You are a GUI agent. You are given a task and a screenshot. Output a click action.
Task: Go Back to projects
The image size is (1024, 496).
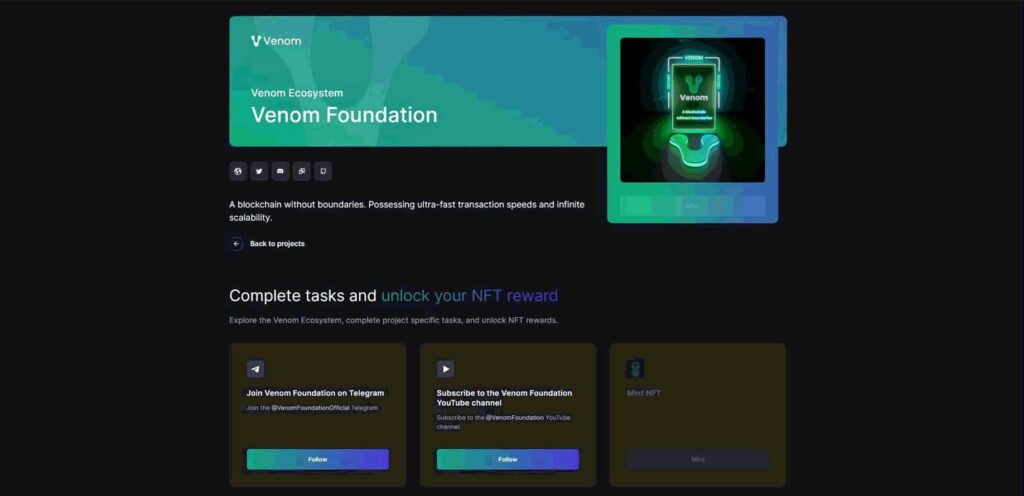coord(277,243)
